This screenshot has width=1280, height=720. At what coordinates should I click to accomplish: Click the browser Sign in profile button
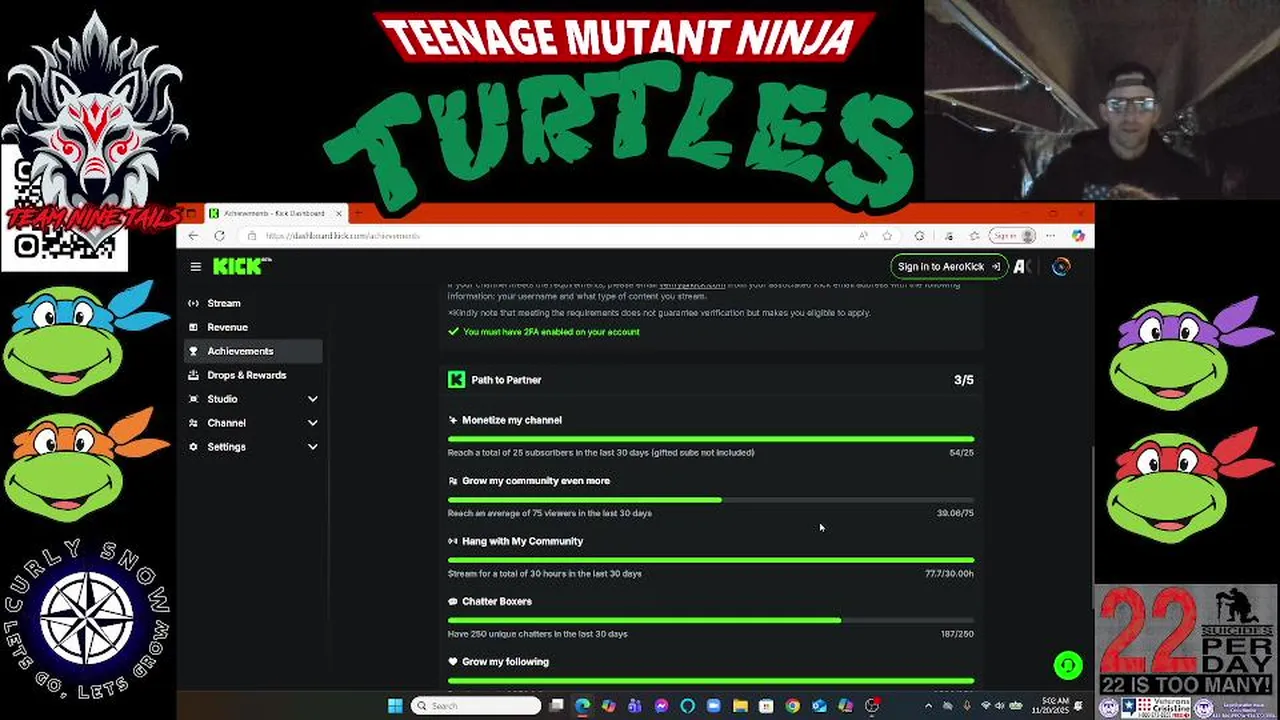click(1012, 236)
